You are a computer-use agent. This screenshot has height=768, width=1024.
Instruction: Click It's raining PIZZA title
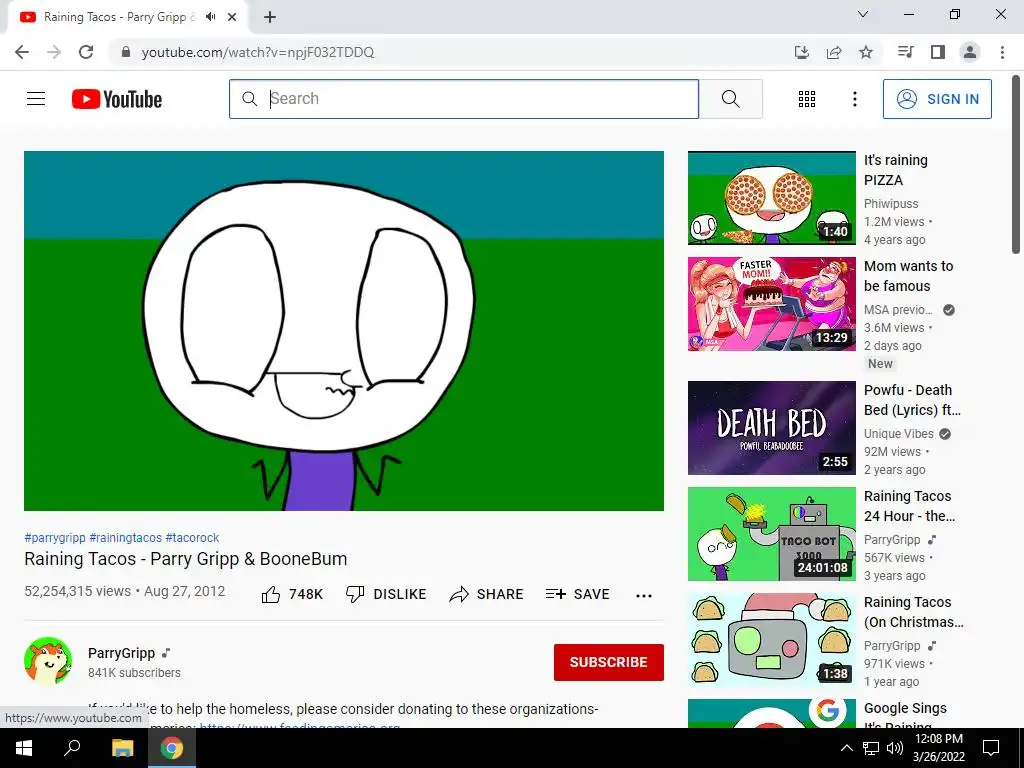pos(895,170)
